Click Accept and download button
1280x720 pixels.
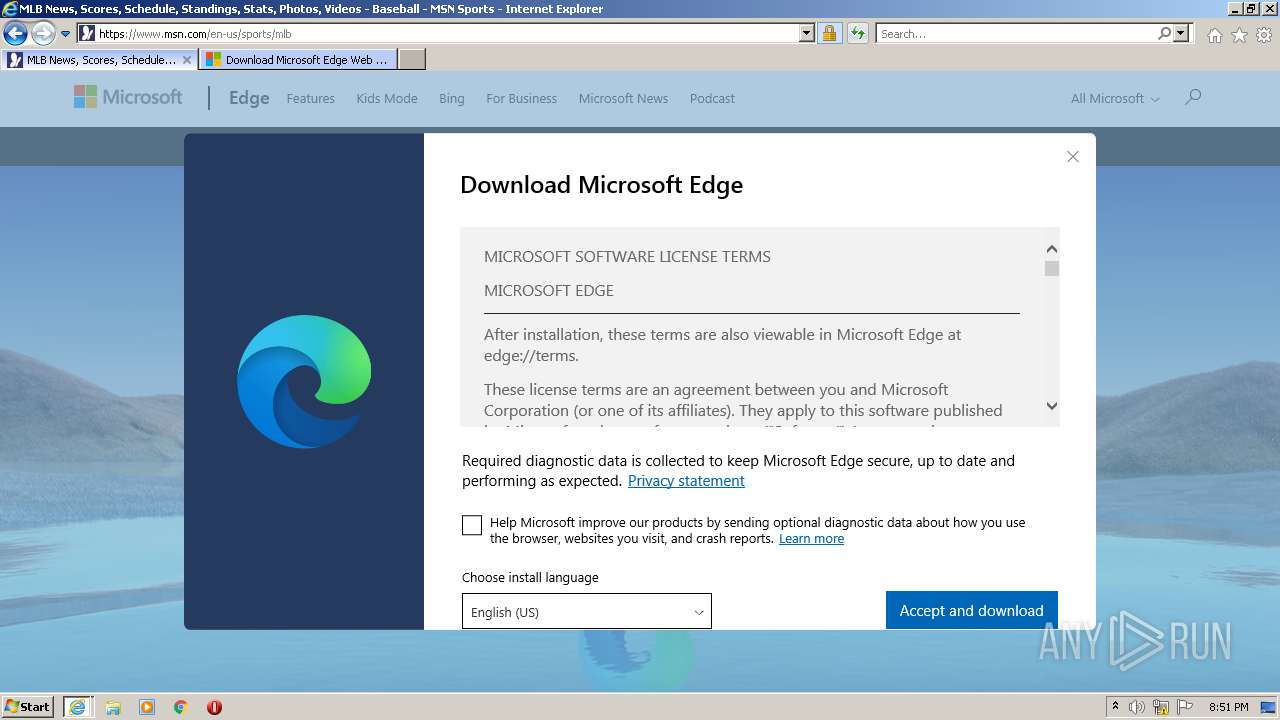tap(971, 611)
